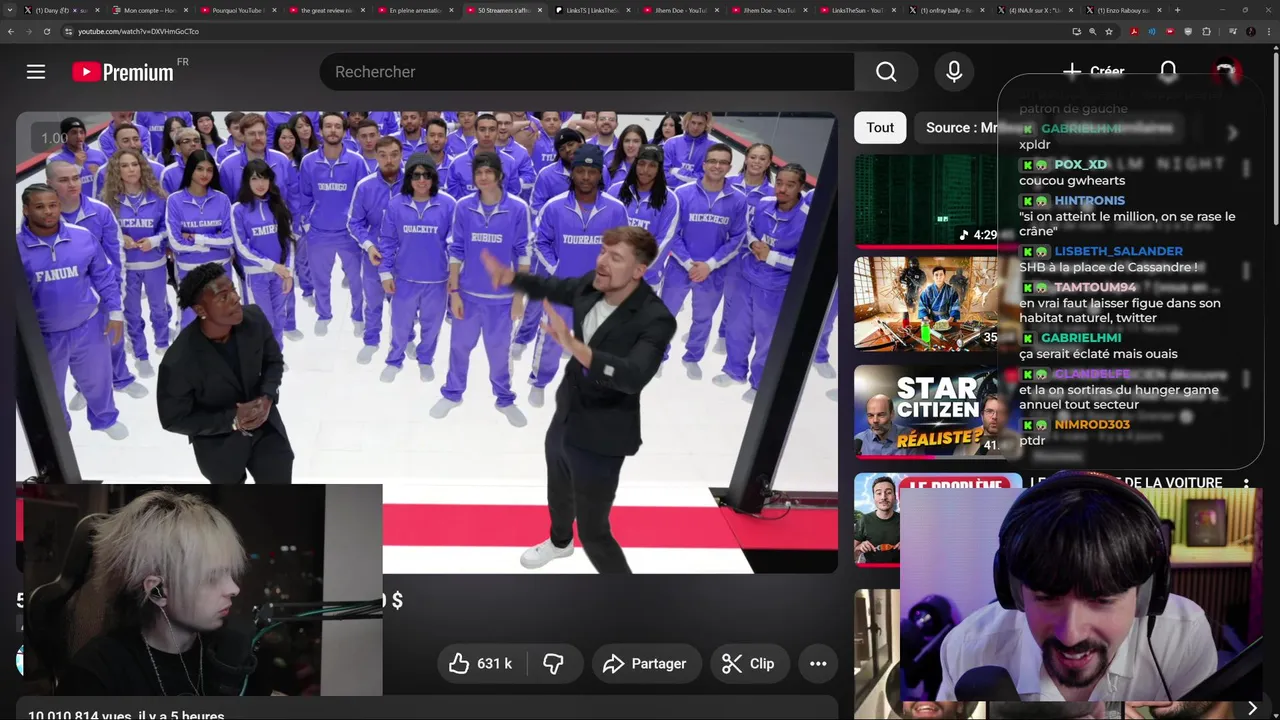Go forward in the browser
The height and width of the screenshot is (720, 1280).
pyautogui.click(x=29, y=31)
